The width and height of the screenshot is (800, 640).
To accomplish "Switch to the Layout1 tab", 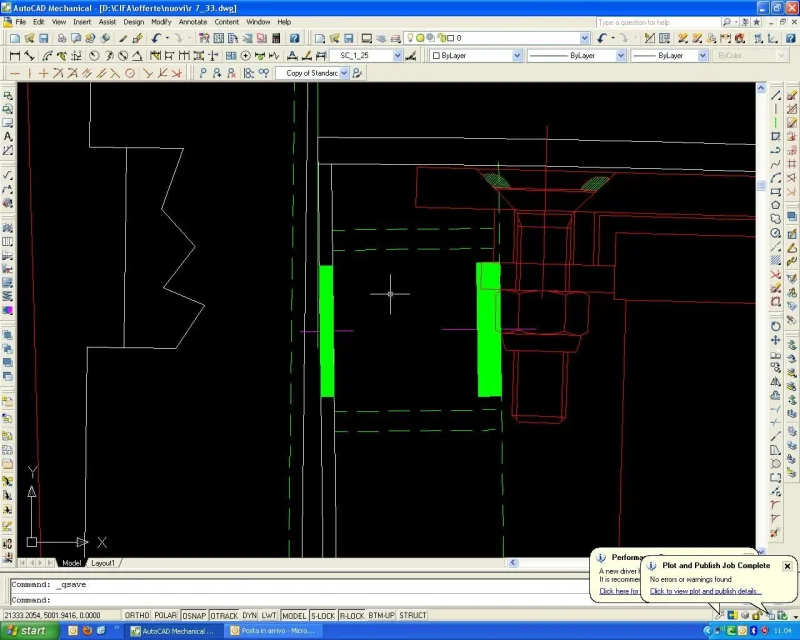I will coord(103,563).
